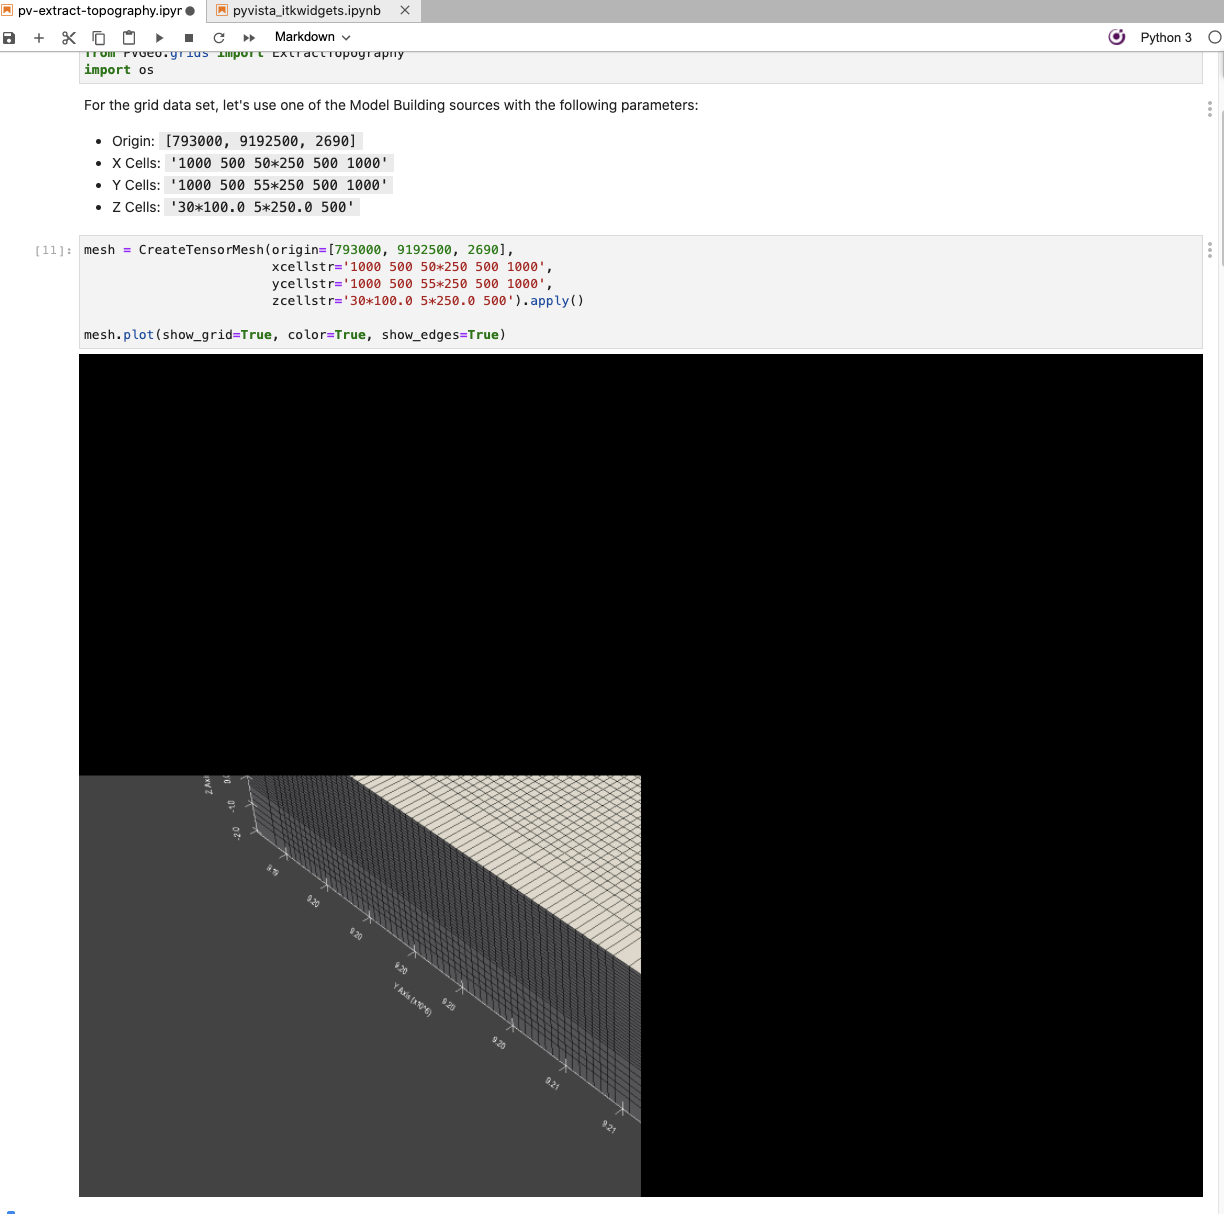Insert a cell below with plus icon
1224x1214 pixels.
tap(39, 38)
